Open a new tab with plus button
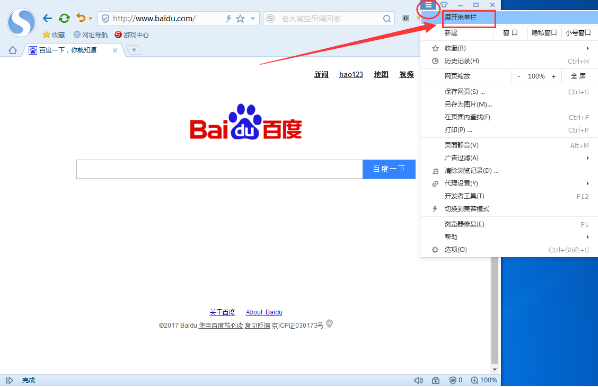 pyautogui.click(x=134, y=50)
